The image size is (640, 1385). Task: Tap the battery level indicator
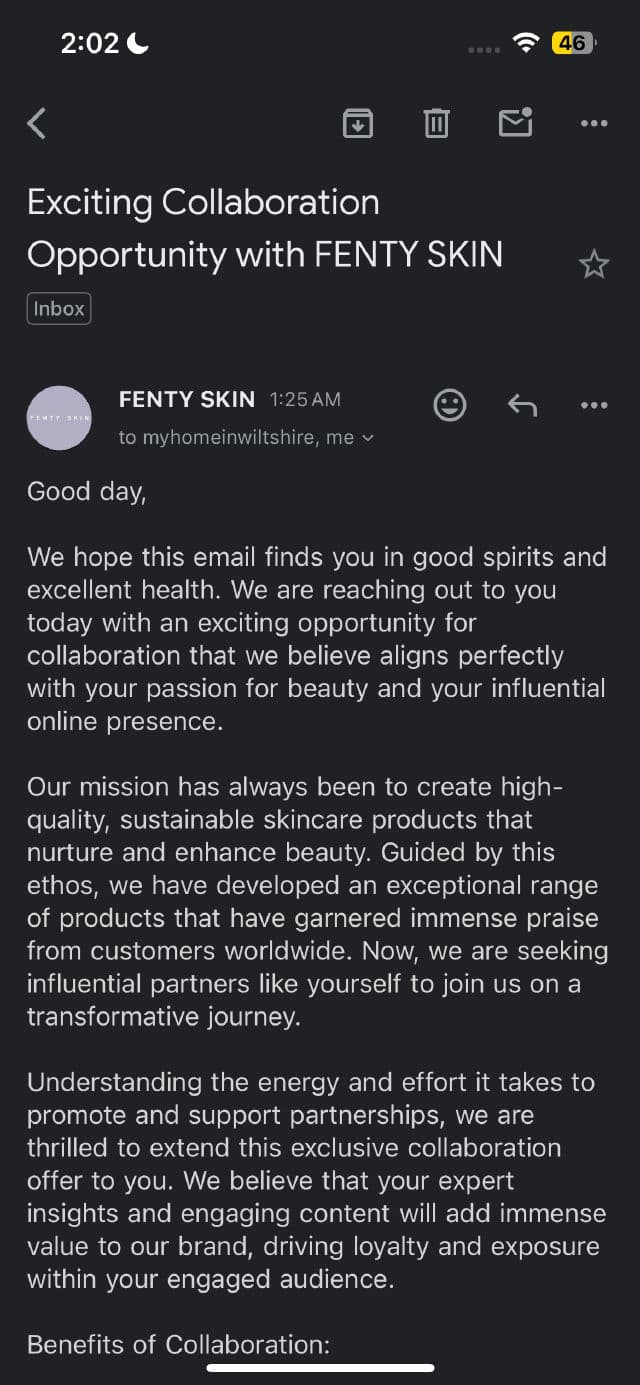tap(574, 43)
